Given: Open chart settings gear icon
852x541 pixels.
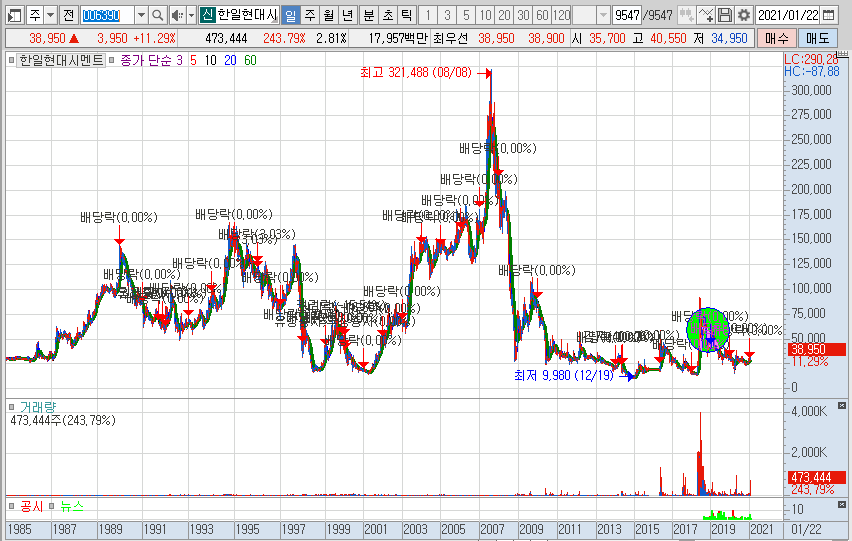Looking at the screenshot, I should point(743,15).
